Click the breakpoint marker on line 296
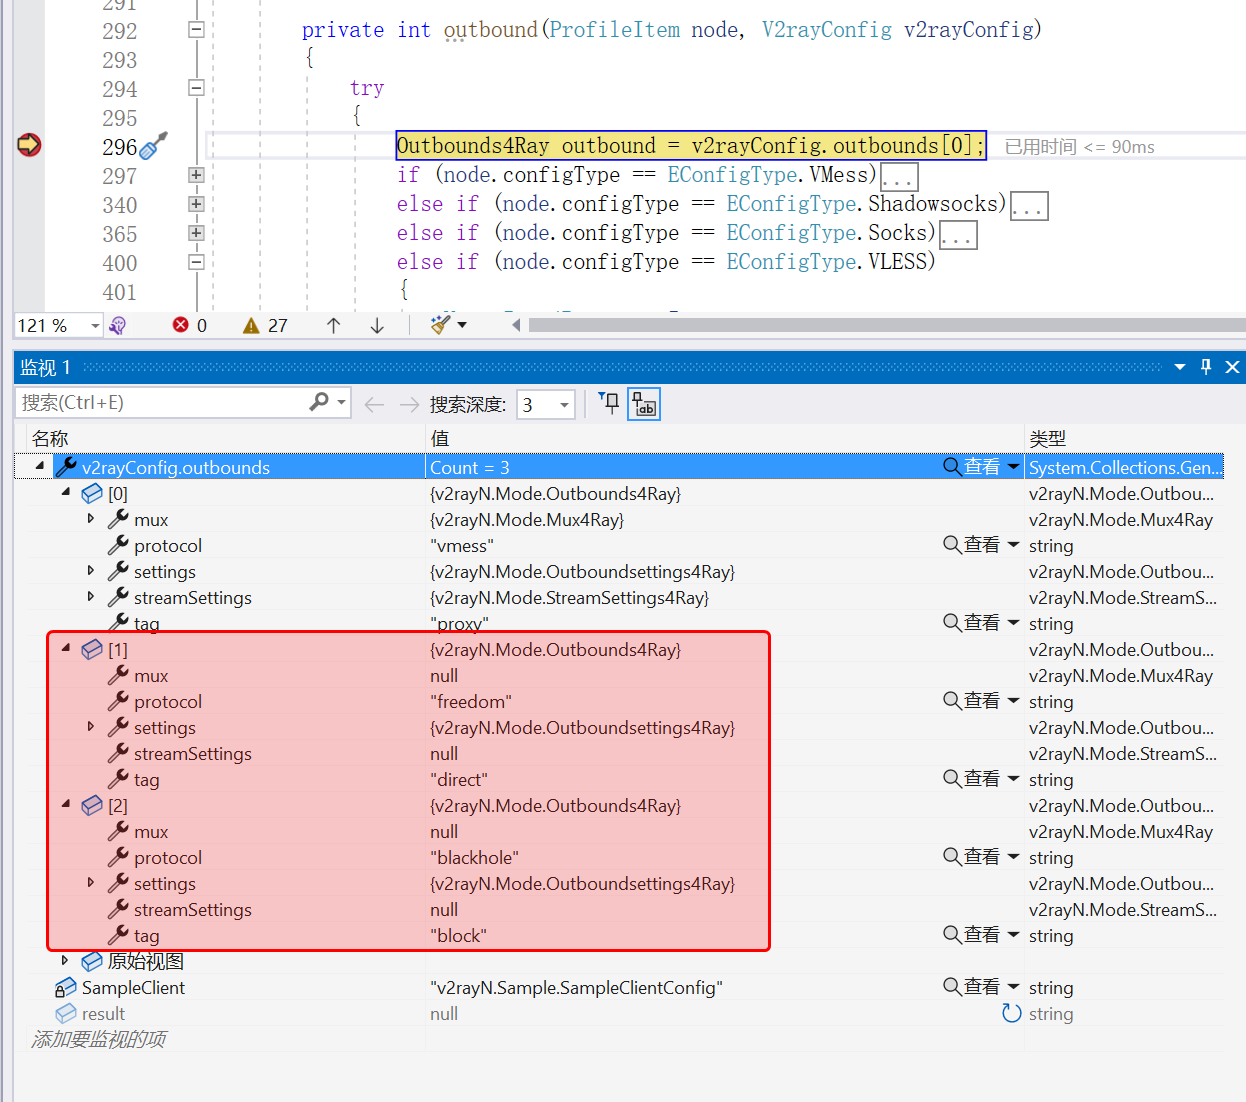The width and height of the screenshot is (1246, 1102). tap(29, 145)
